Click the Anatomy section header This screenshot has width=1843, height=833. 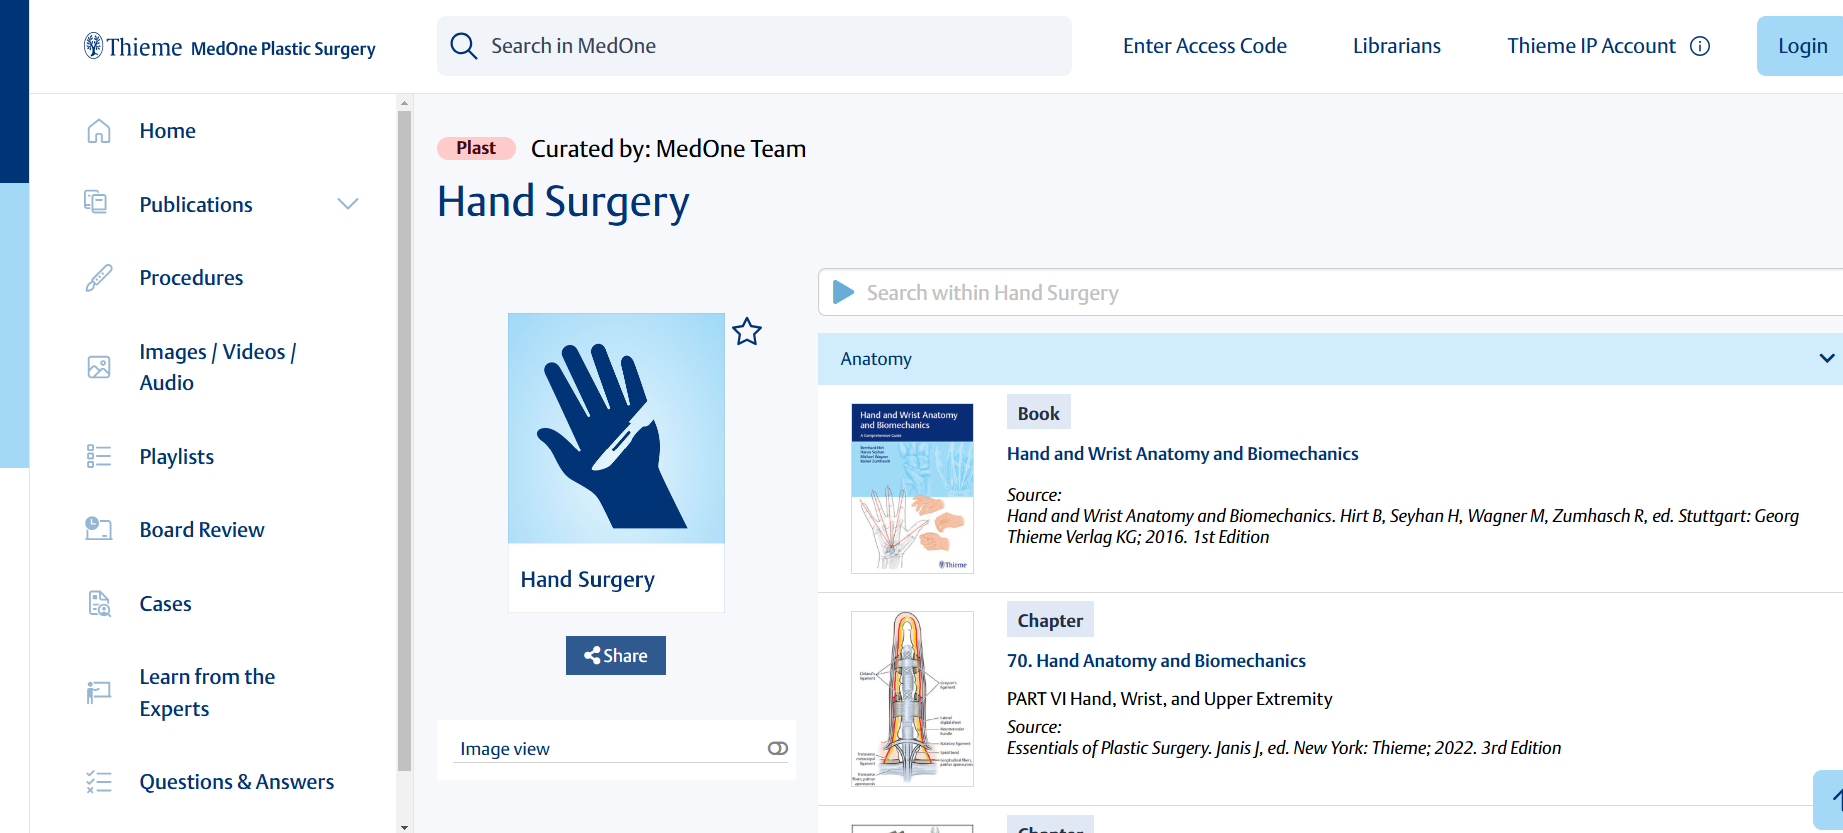(1330, 359)
